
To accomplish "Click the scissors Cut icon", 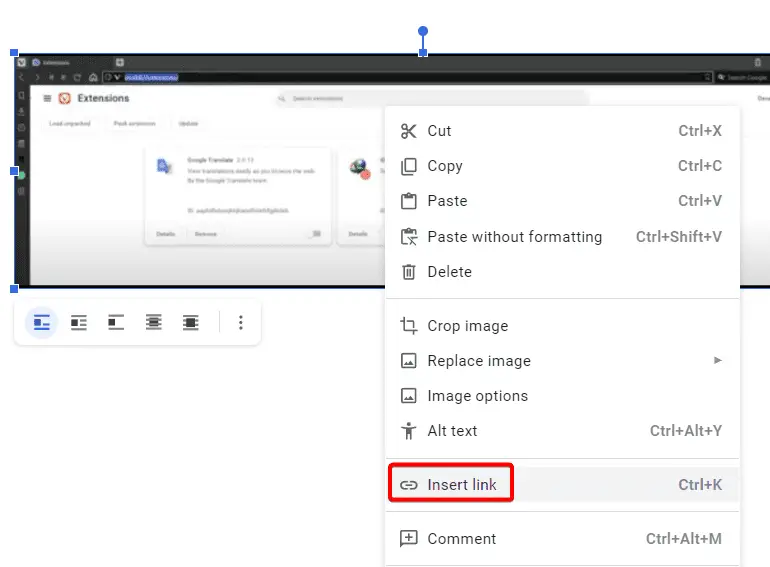I will tap(409, 131).
